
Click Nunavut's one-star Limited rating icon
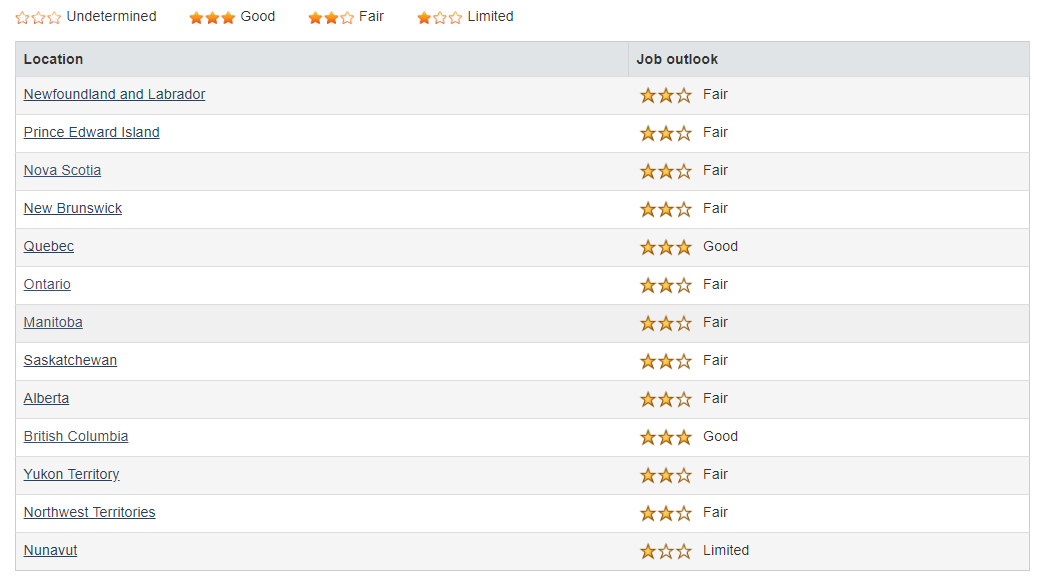coord(666,551)
